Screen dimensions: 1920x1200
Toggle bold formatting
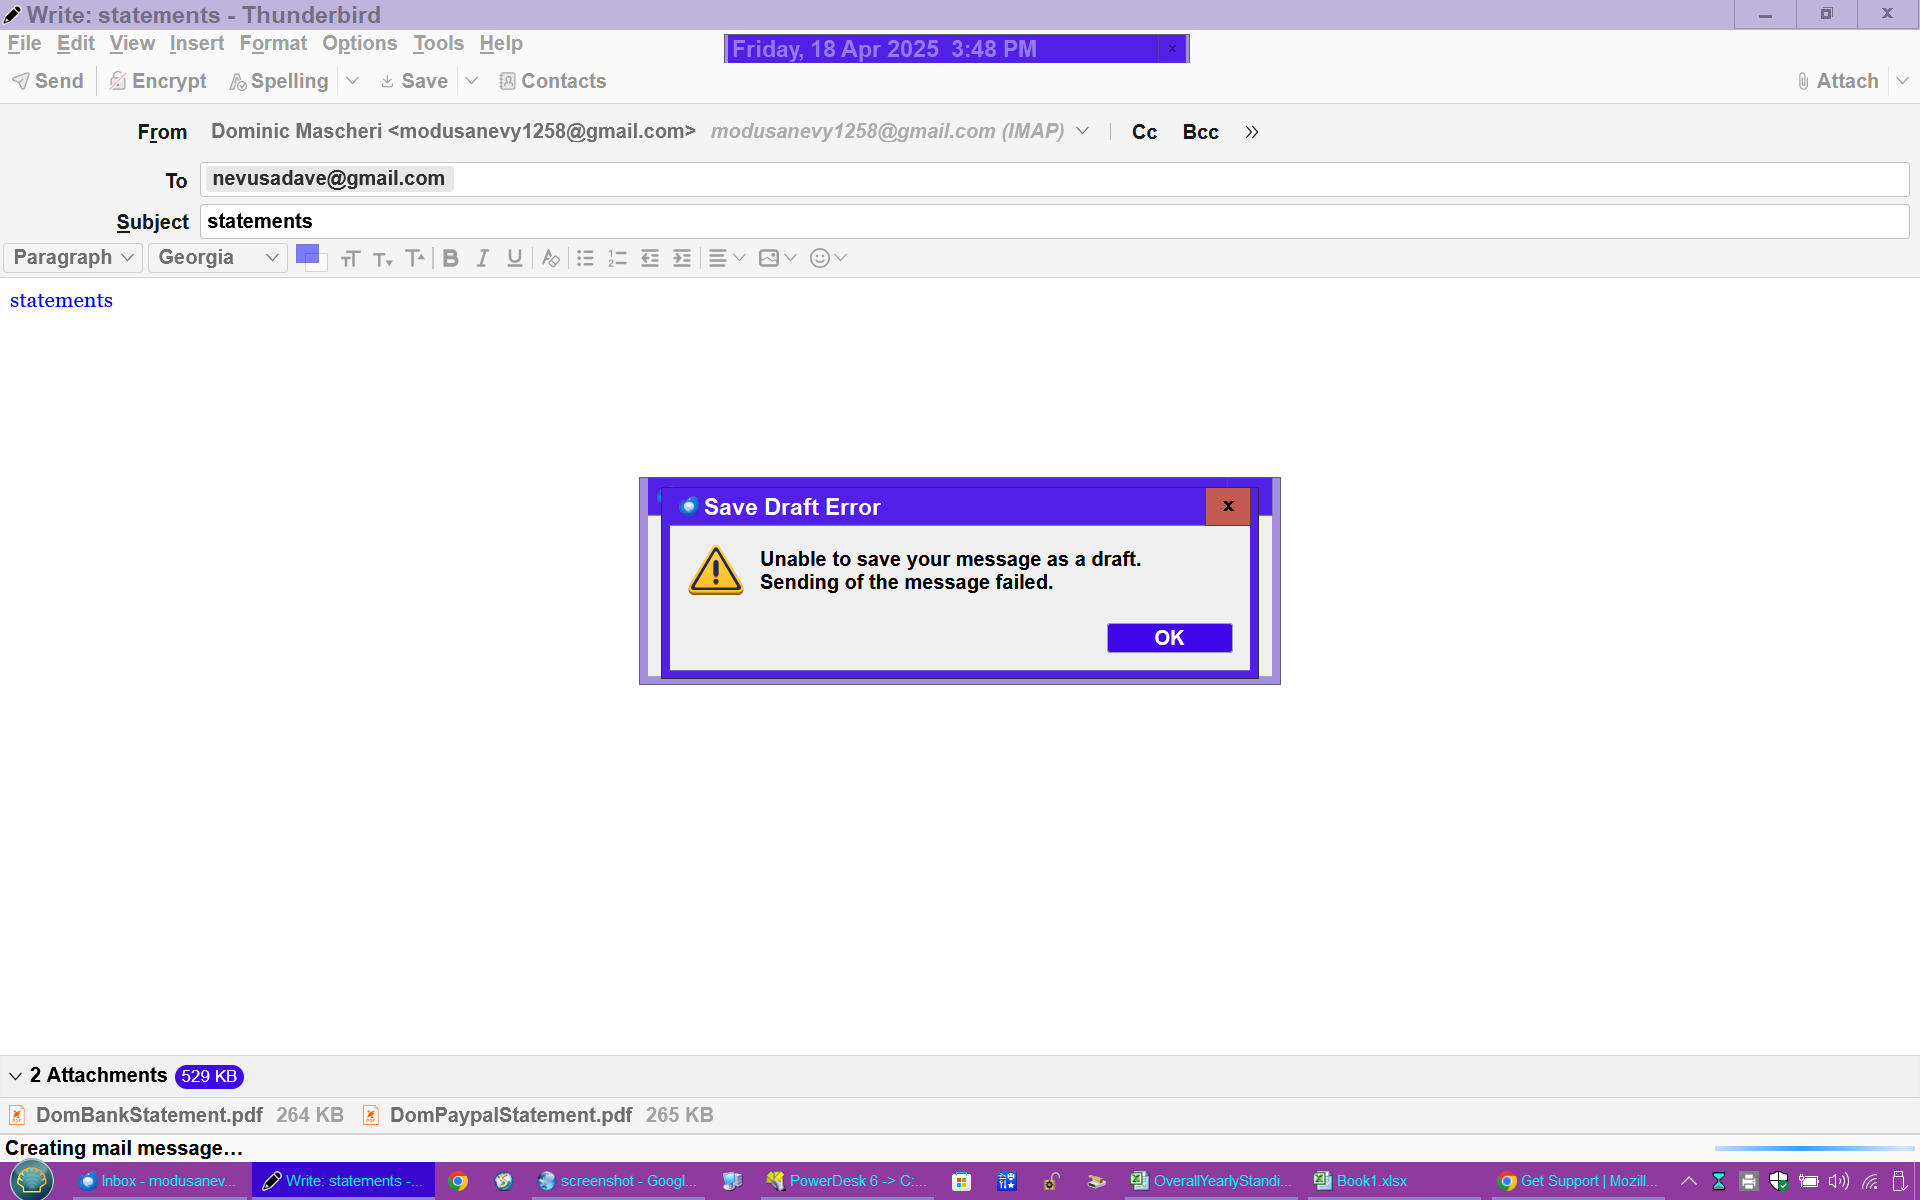pyautogui.click(x=450, y=258)
